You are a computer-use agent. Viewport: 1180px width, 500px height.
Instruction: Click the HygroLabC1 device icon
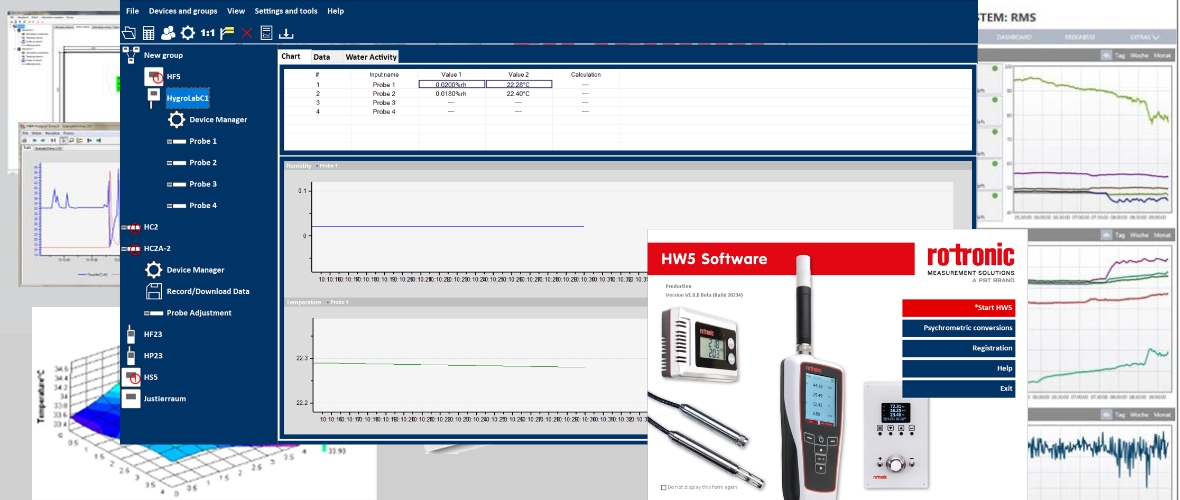click(x=154, y=98)
